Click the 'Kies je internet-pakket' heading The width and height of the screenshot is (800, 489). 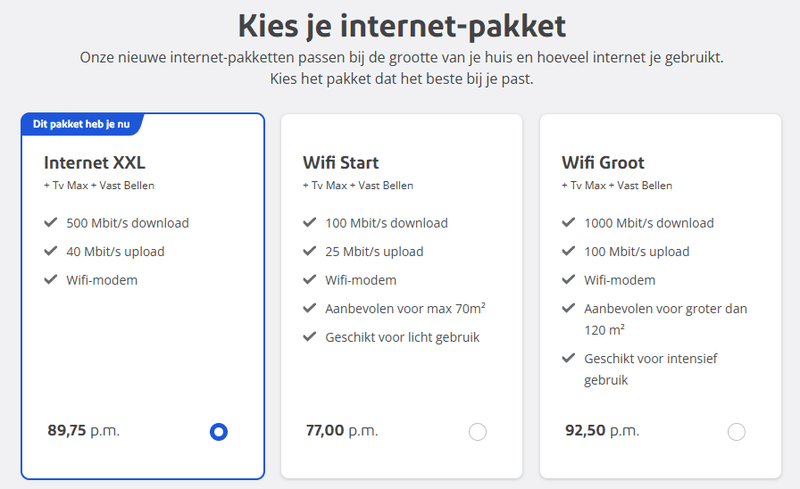(x=400, y=24)
